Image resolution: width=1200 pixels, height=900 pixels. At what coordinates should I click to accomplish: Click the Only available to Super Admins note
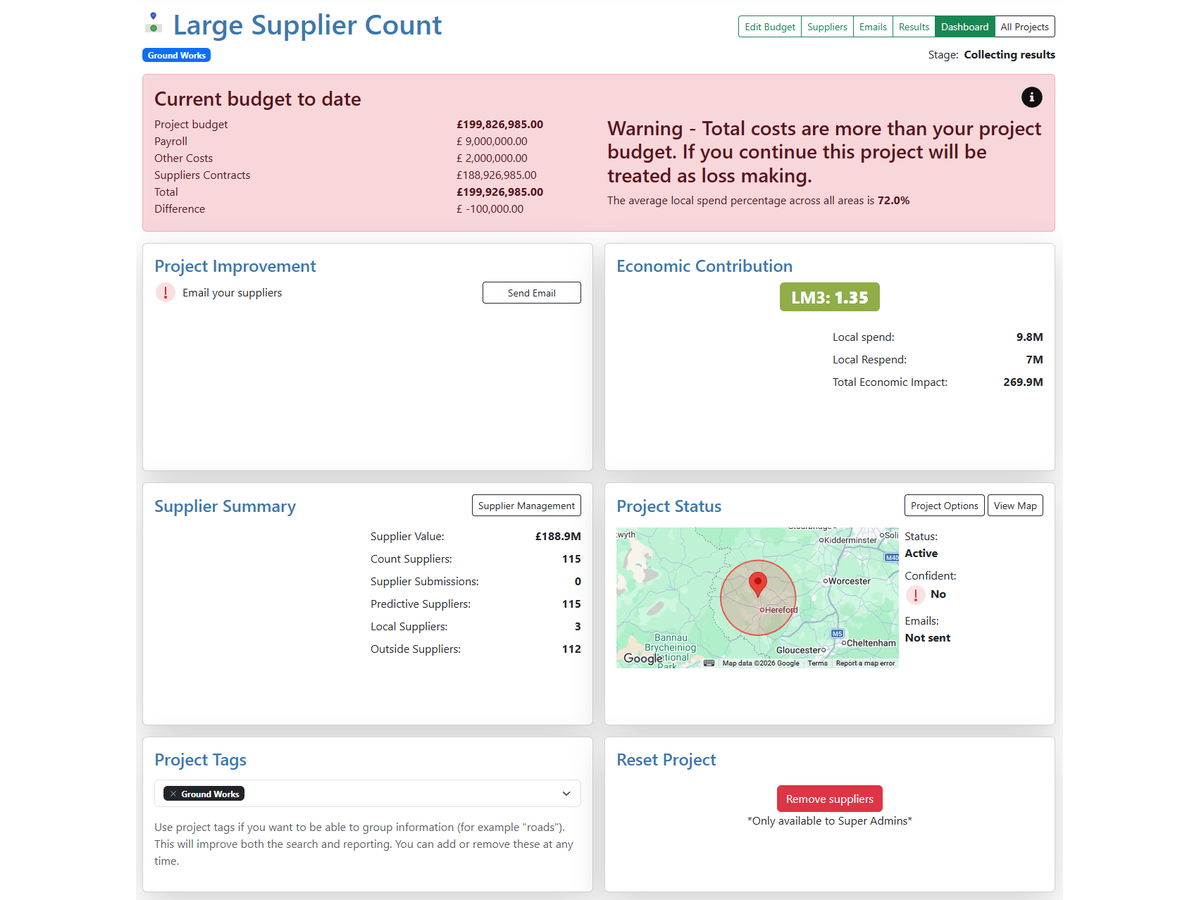(830, 821)
